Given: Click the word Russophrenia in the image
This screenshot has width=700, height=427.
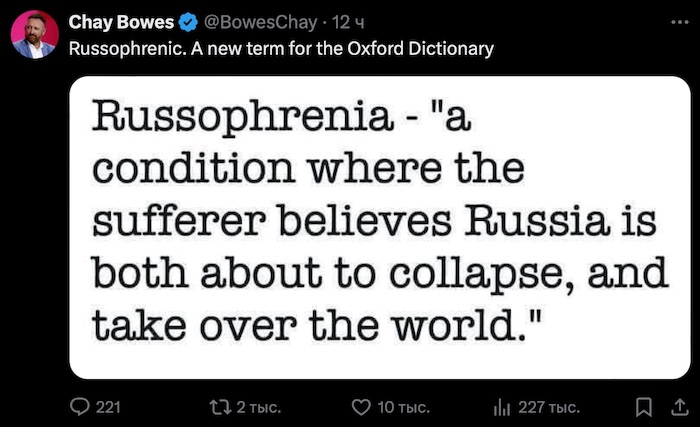Looking at the screenshot, I should [x=242, y=118].
